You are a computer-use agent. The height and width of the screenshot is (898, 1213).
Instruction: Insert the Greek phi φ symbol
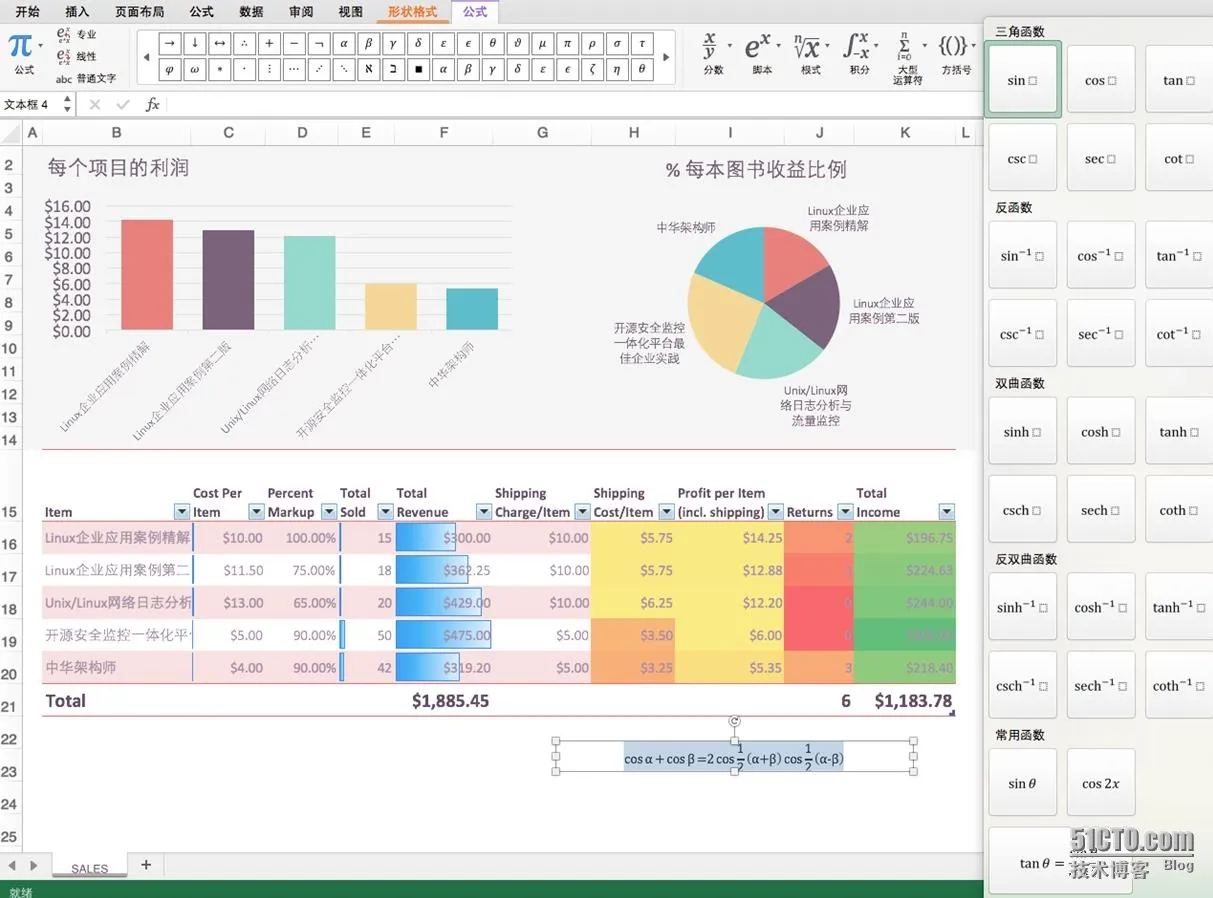click(170, 69)
